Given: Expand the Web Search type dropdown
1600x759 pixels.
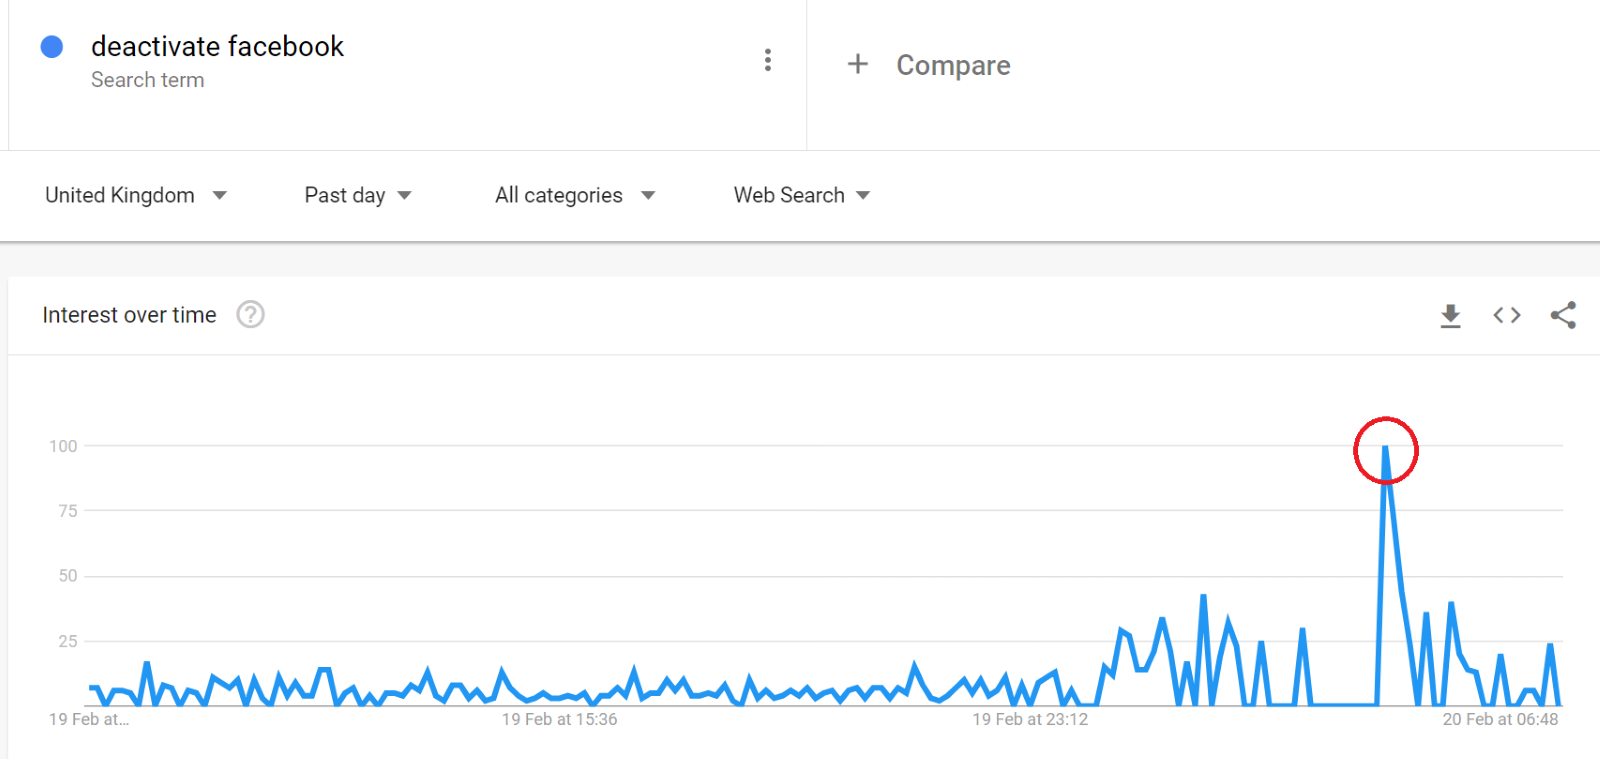Looking at the screenshot, I should tap(802, 195).
